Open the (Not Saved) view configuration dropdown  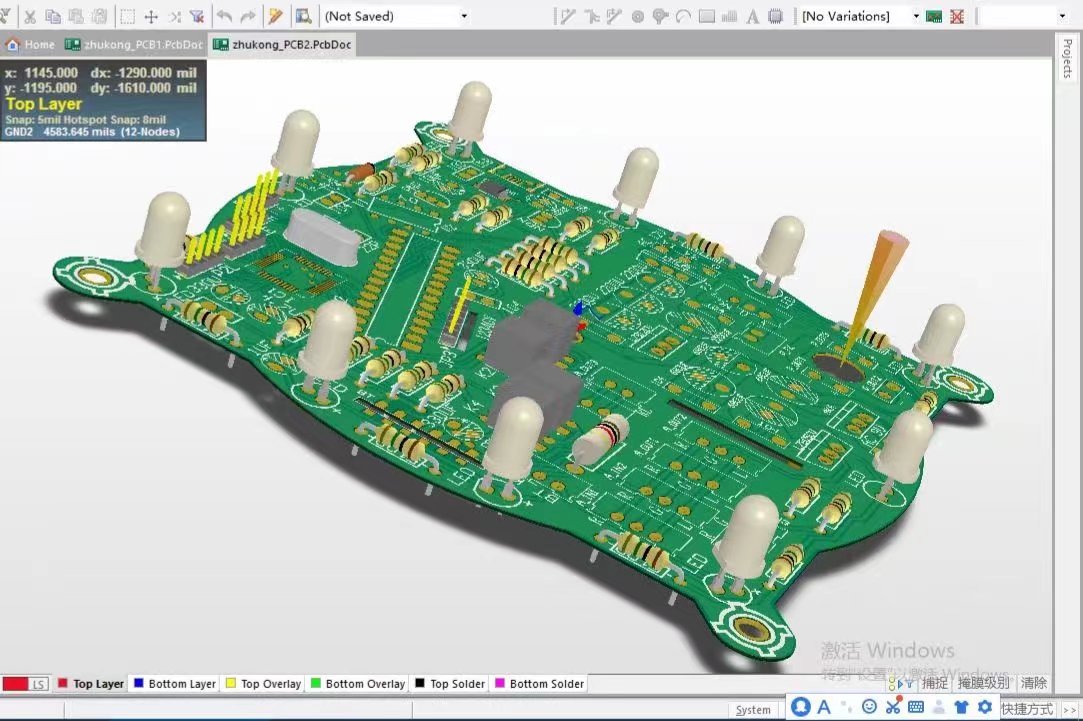point(463,16)
